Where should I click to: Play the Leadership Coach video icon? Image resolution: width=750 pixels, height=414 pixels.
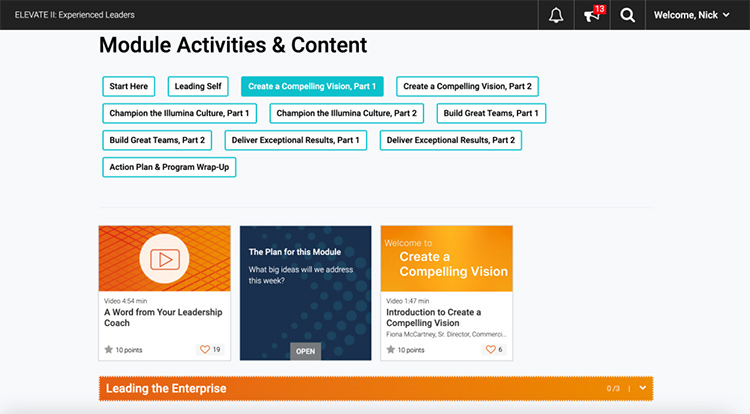(x=164, y=259)
